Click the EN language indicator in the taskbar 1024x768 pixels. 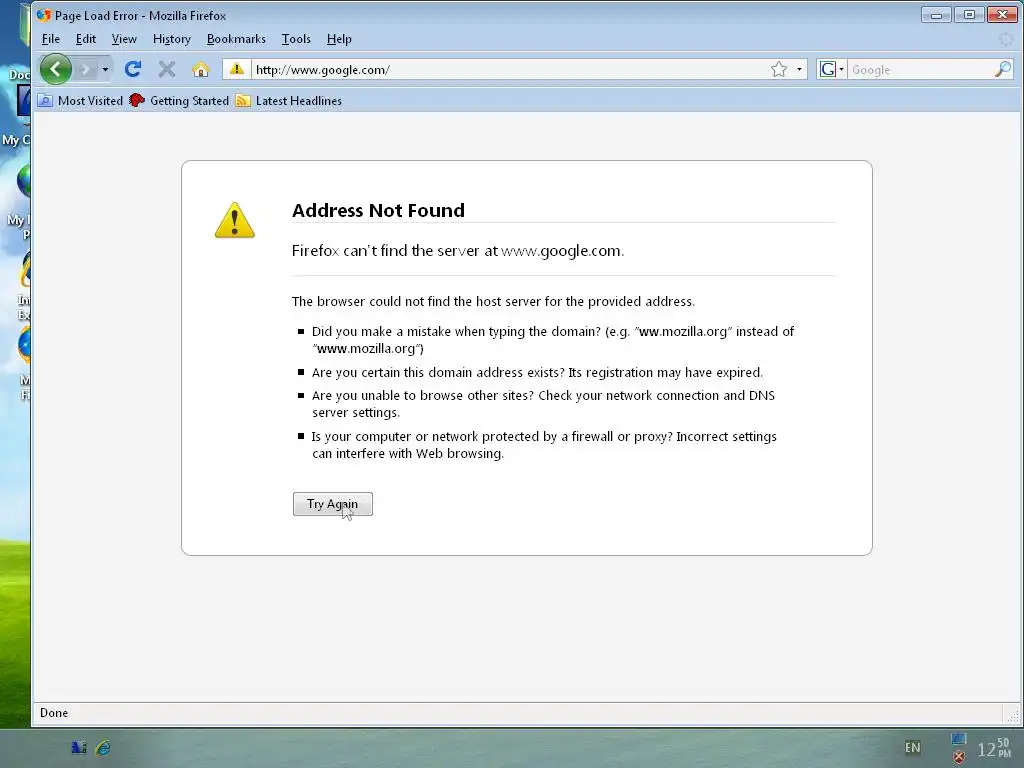click(x=912, y=748)
